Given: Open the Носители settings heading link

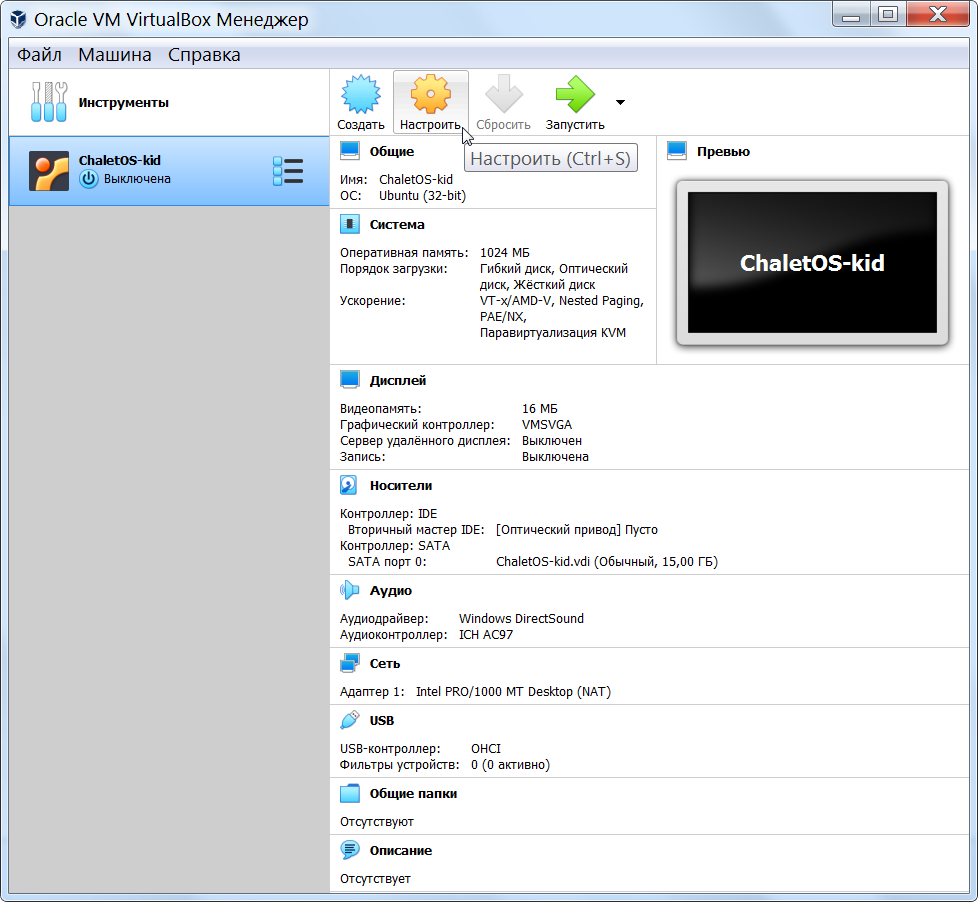Looking at the screenshot, I should (x=400, y=485).
